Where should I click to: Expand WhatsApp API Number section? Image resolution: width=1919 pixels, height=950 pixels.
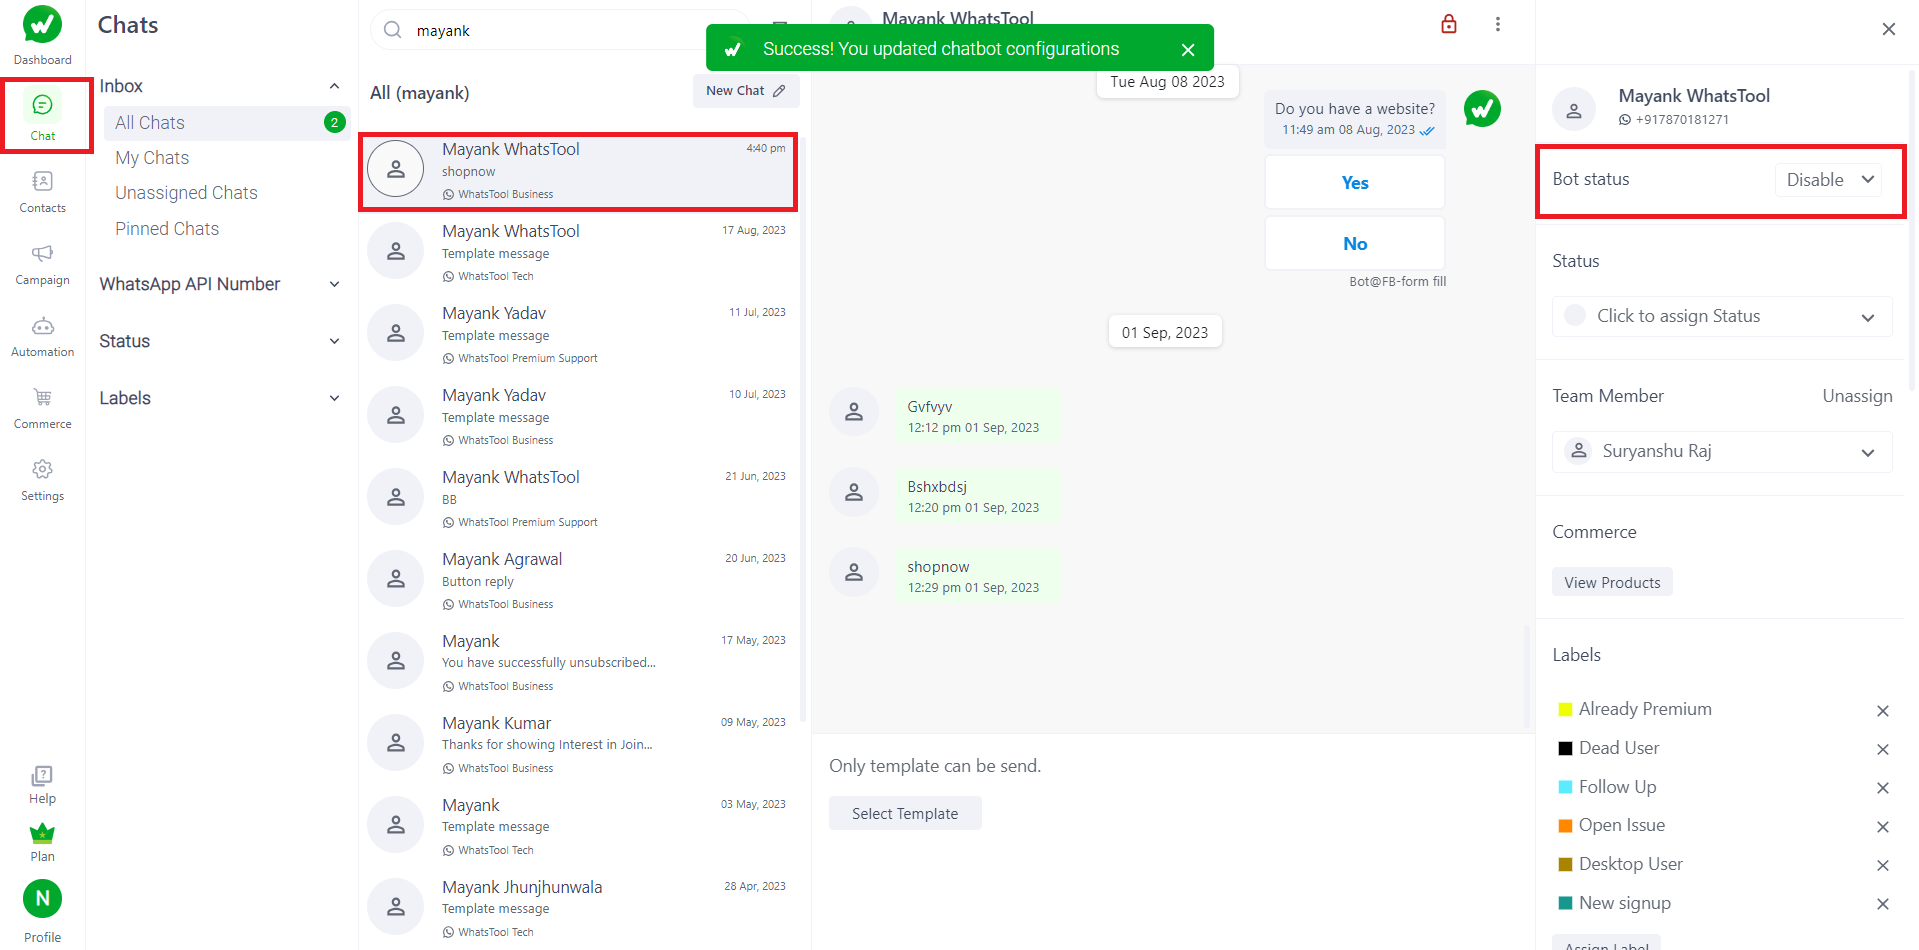coord(220,284)
